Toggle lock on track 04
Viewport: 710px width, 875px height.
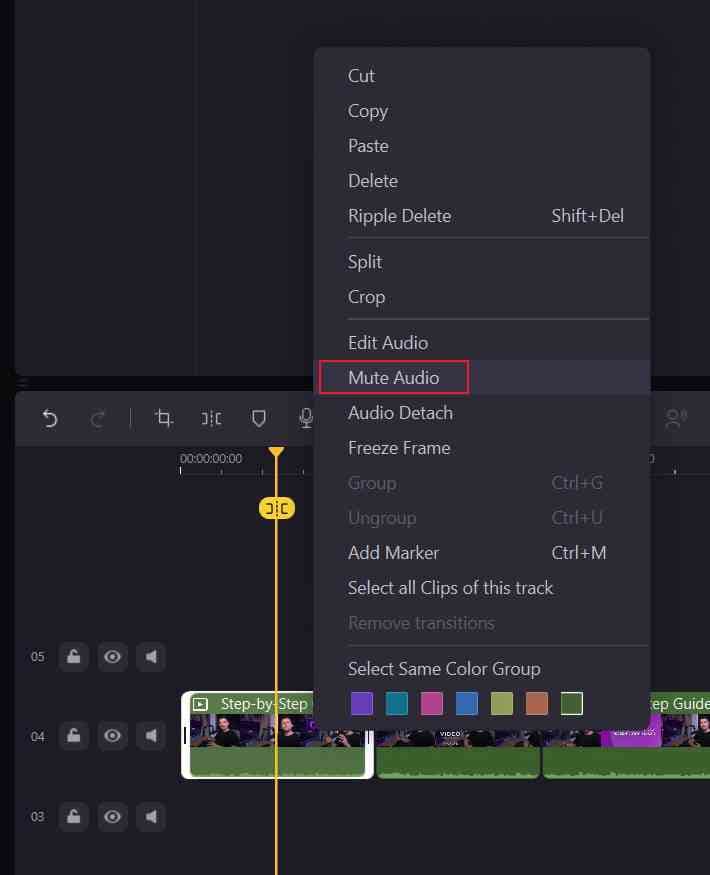74,736
